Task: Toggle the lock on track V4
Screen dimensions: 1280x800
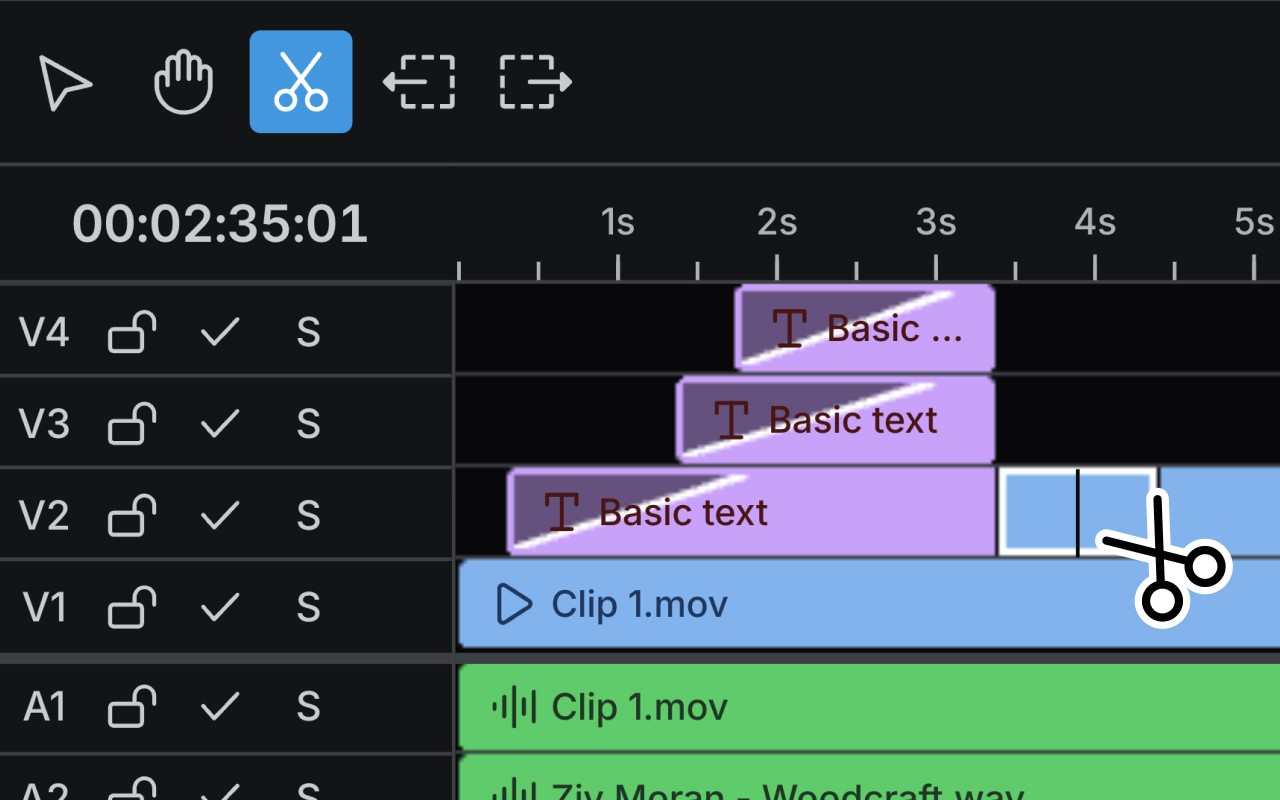Action: [x=132, y=332]
